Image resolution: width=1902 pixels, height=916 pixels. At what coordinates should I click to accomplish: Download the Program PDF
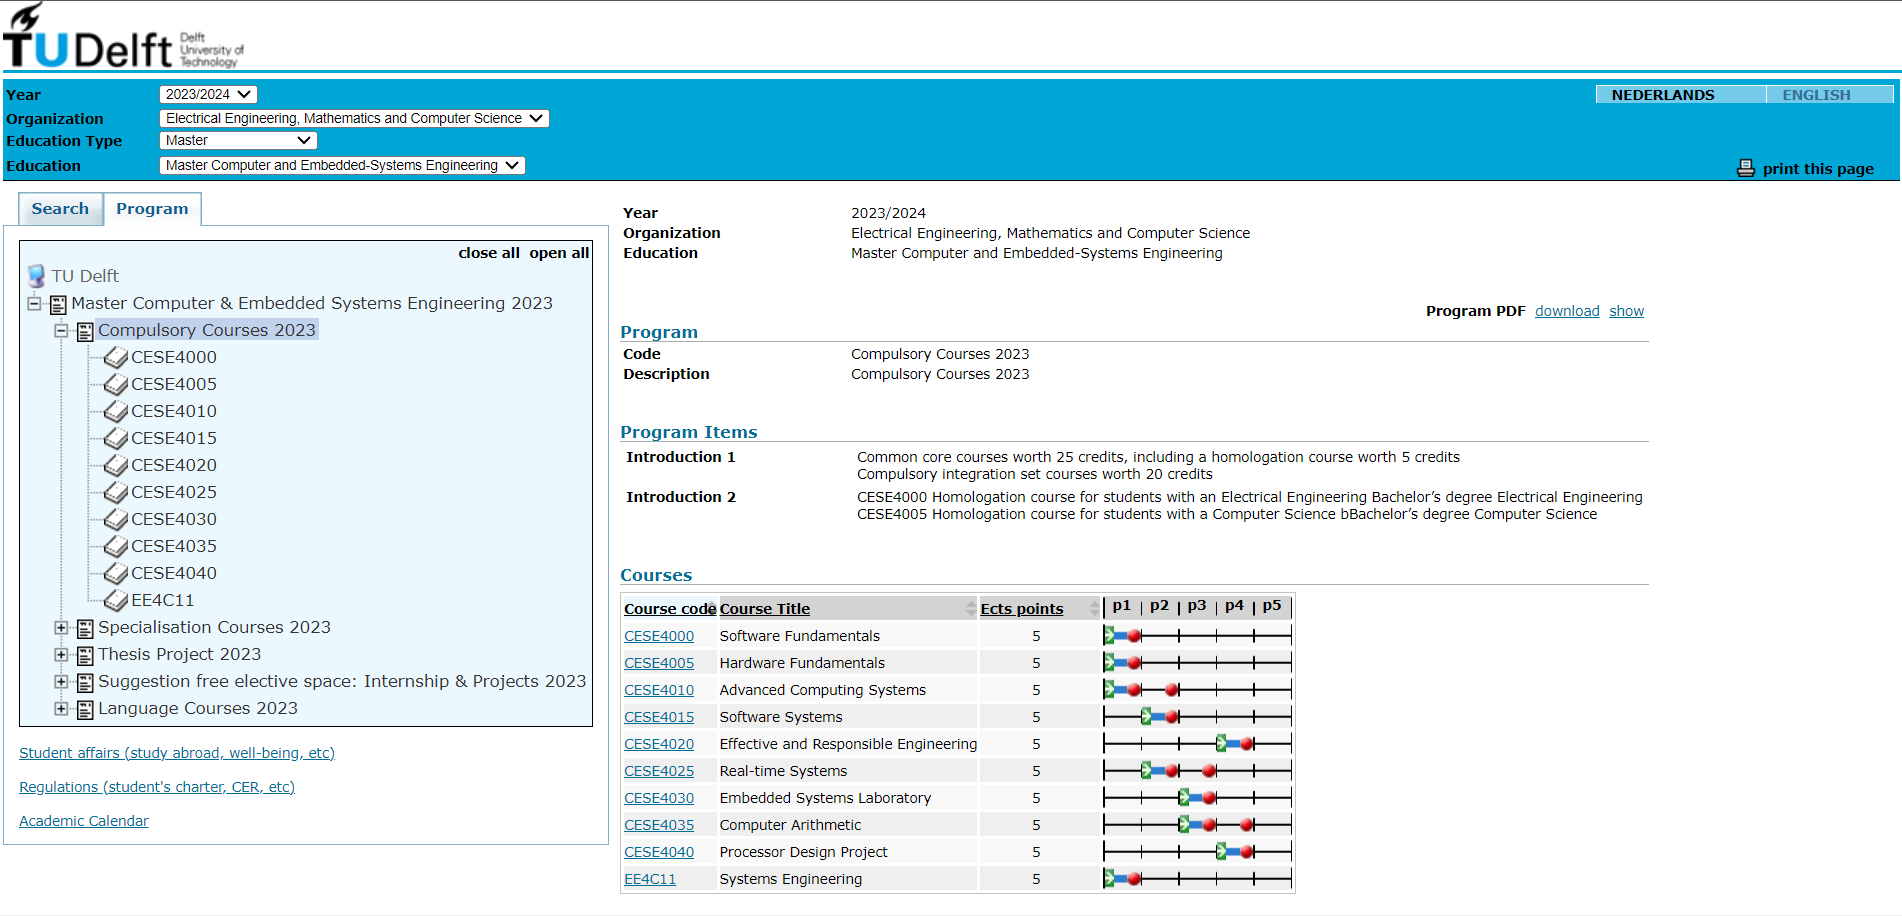click(1567, 311)
